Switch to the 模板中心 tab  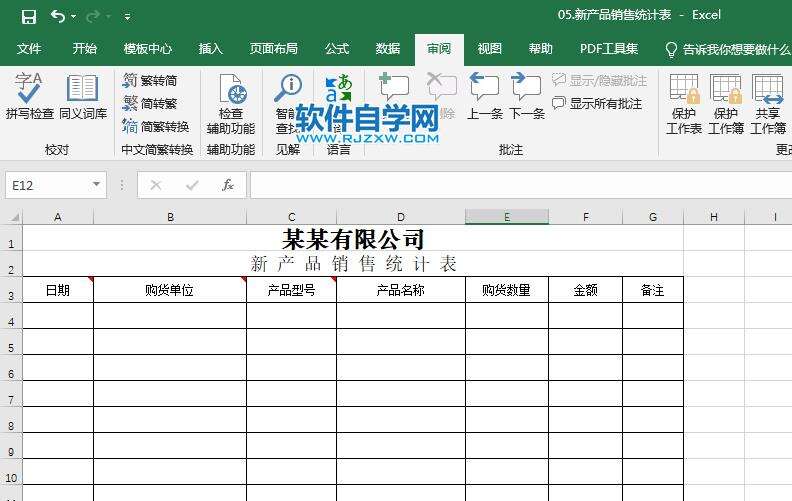pyautogui.click(x=147, y=48)
